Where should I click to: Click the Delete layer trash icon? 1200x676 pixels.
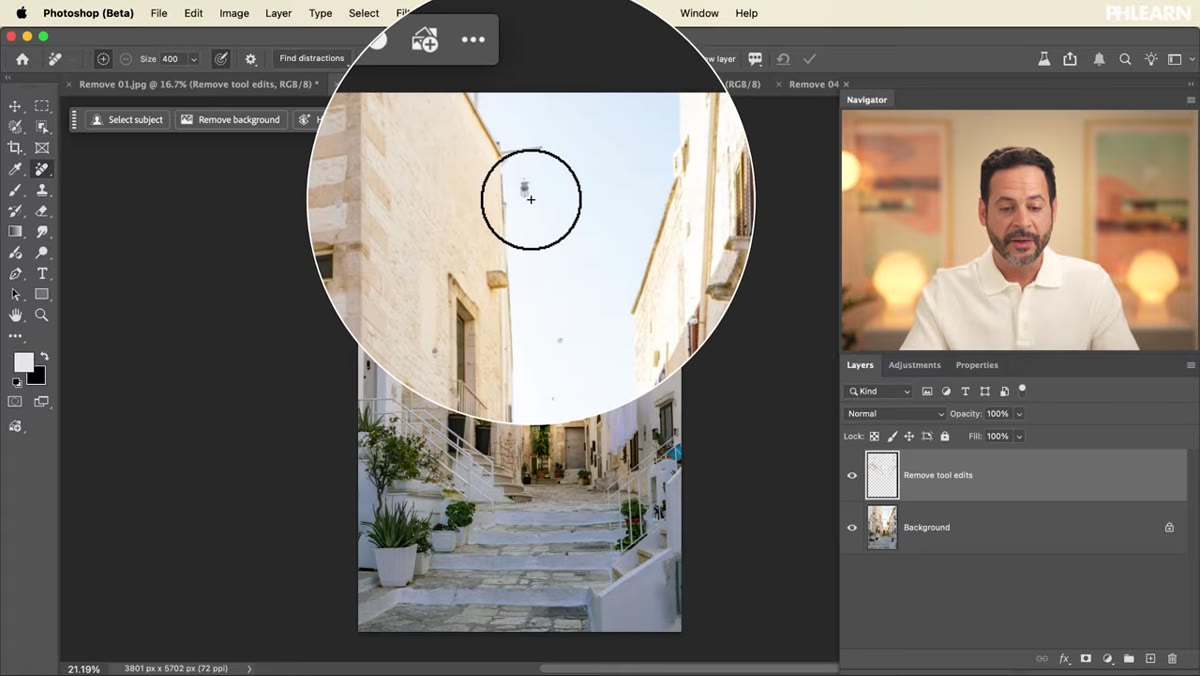click(1172, 659)
